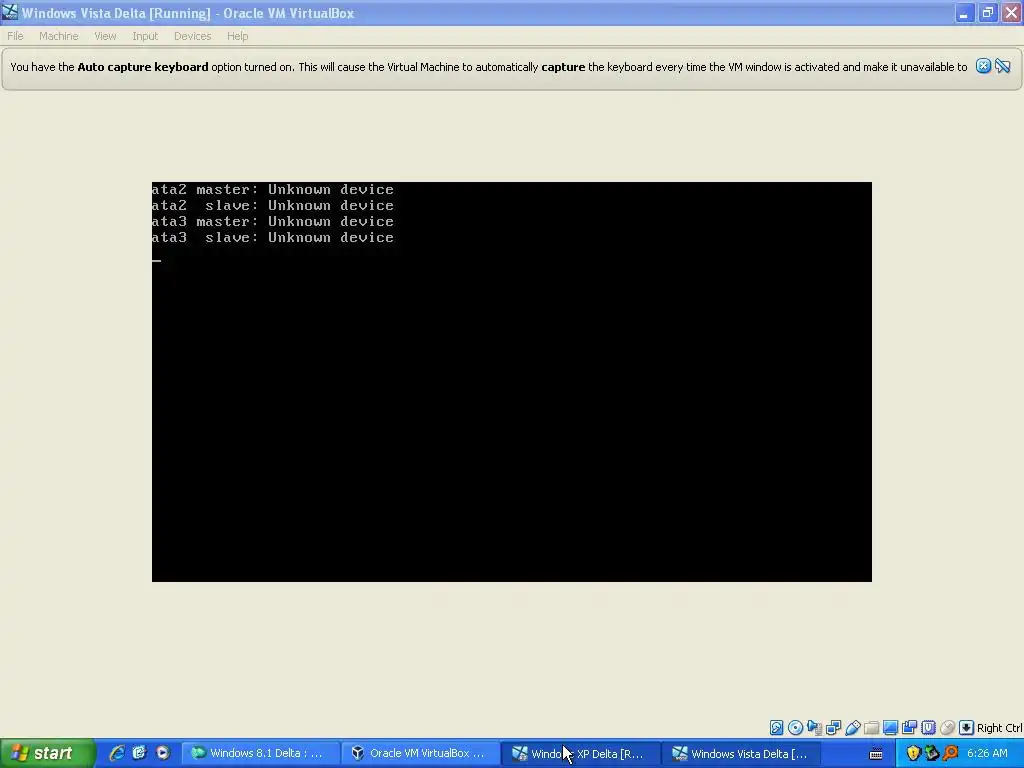This screenshot has width=1024, height=768.
Task: Click the hard disk activity status icon
Action: (776, 728)
